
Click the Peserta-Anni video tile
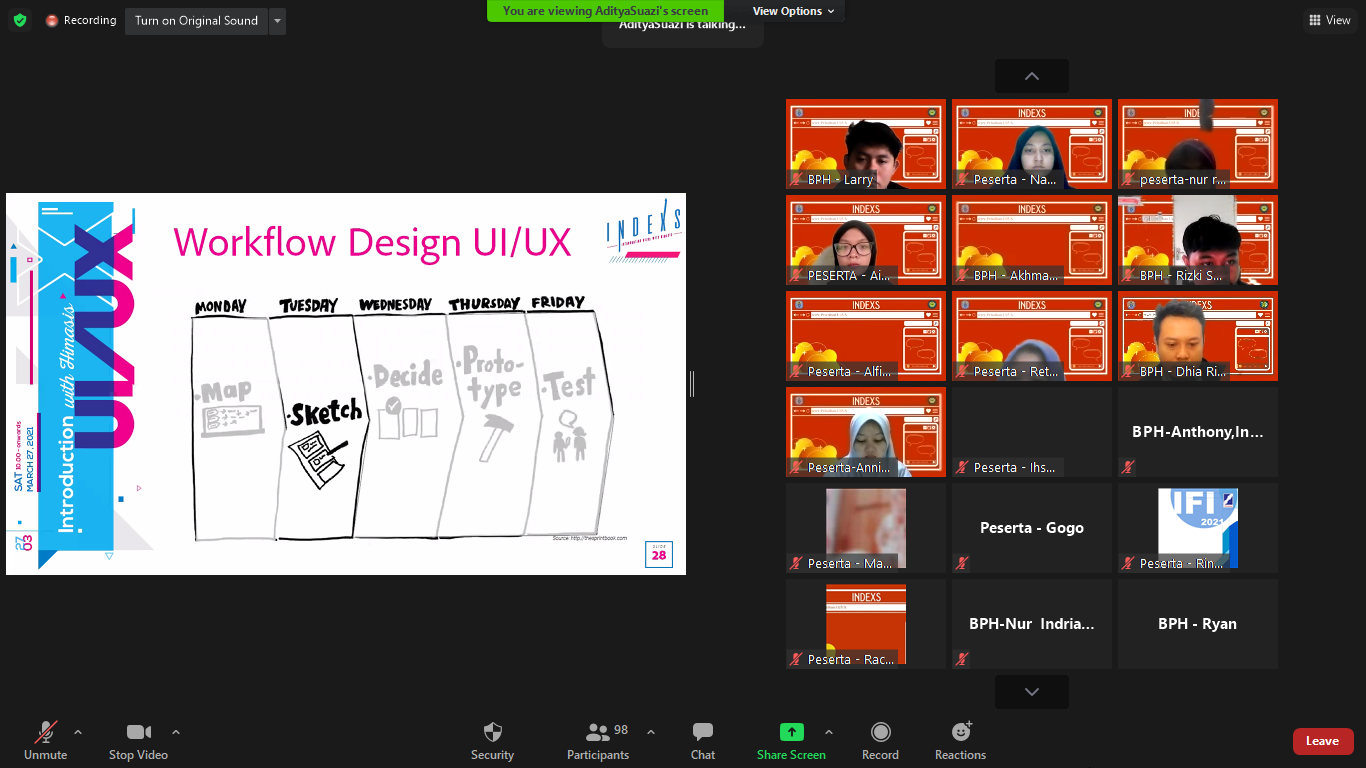tap(866, 432)
